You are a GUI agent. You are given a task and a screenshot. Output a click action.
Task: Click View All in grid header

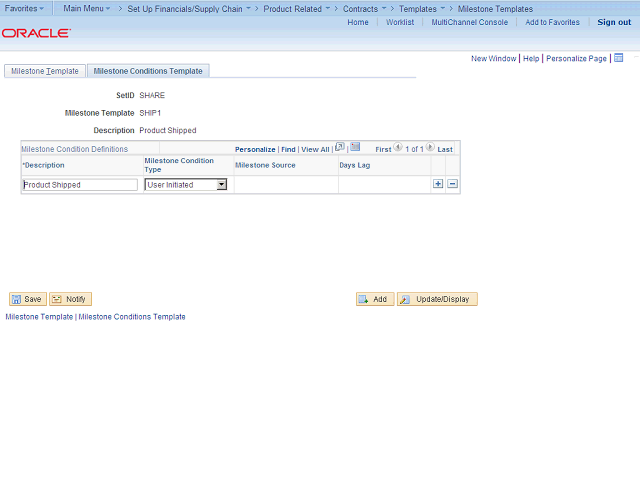[315, 149]
